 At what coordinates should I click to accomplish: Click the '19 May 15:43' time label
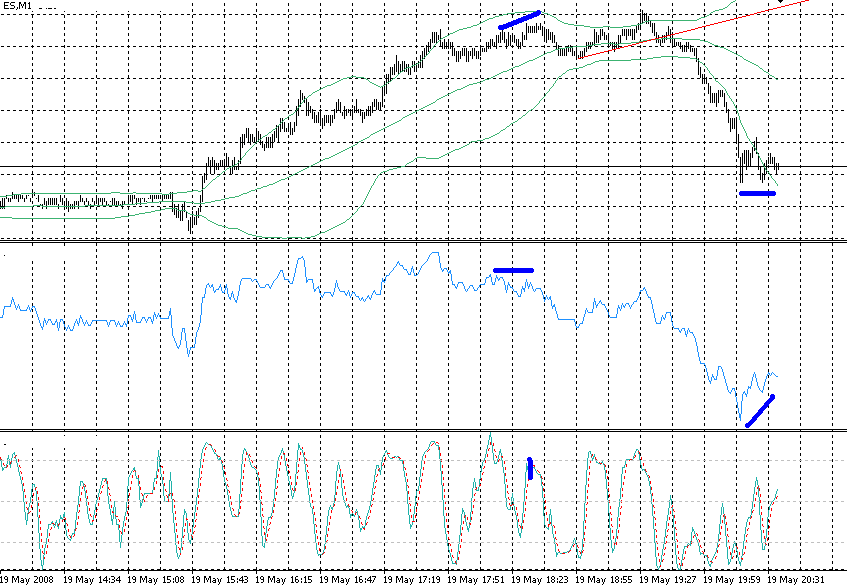tap(220, 579)
